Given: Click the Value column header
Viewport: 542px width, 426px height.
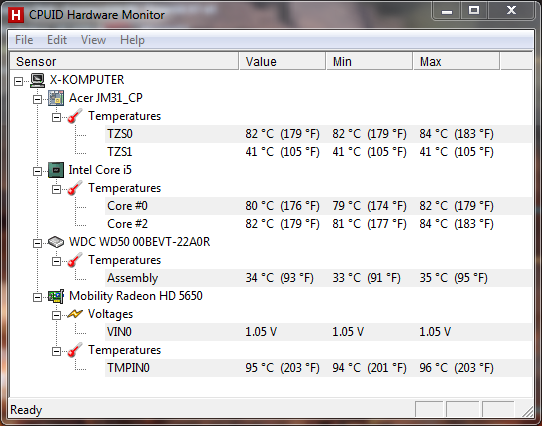Looking at the screenshot, I should click(282, 62).
